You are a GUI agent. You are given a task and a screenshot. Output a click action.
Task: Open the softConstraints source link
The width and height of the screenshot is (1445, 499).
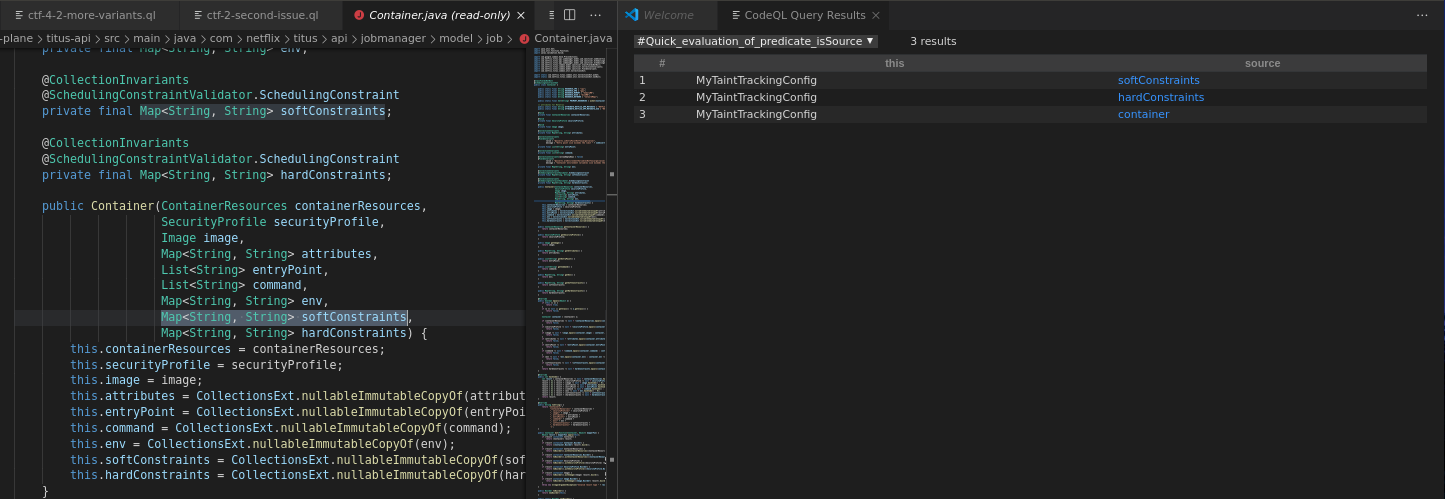1158,80
